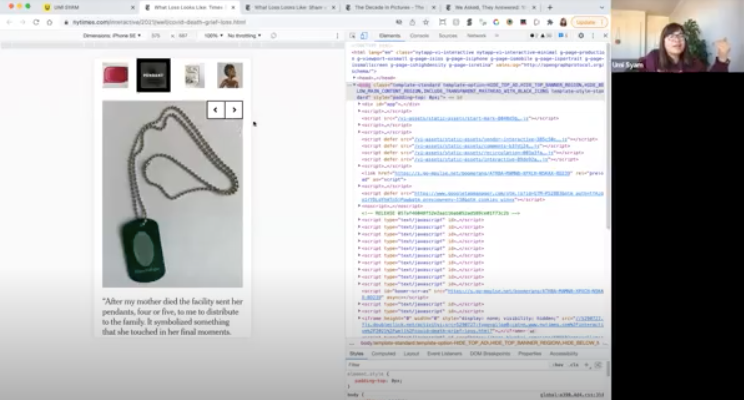Image resolution: width=744 pixels, height=400 pixels.
Task: Show more DevTools panels chevron
Action: tap(497, 36)
